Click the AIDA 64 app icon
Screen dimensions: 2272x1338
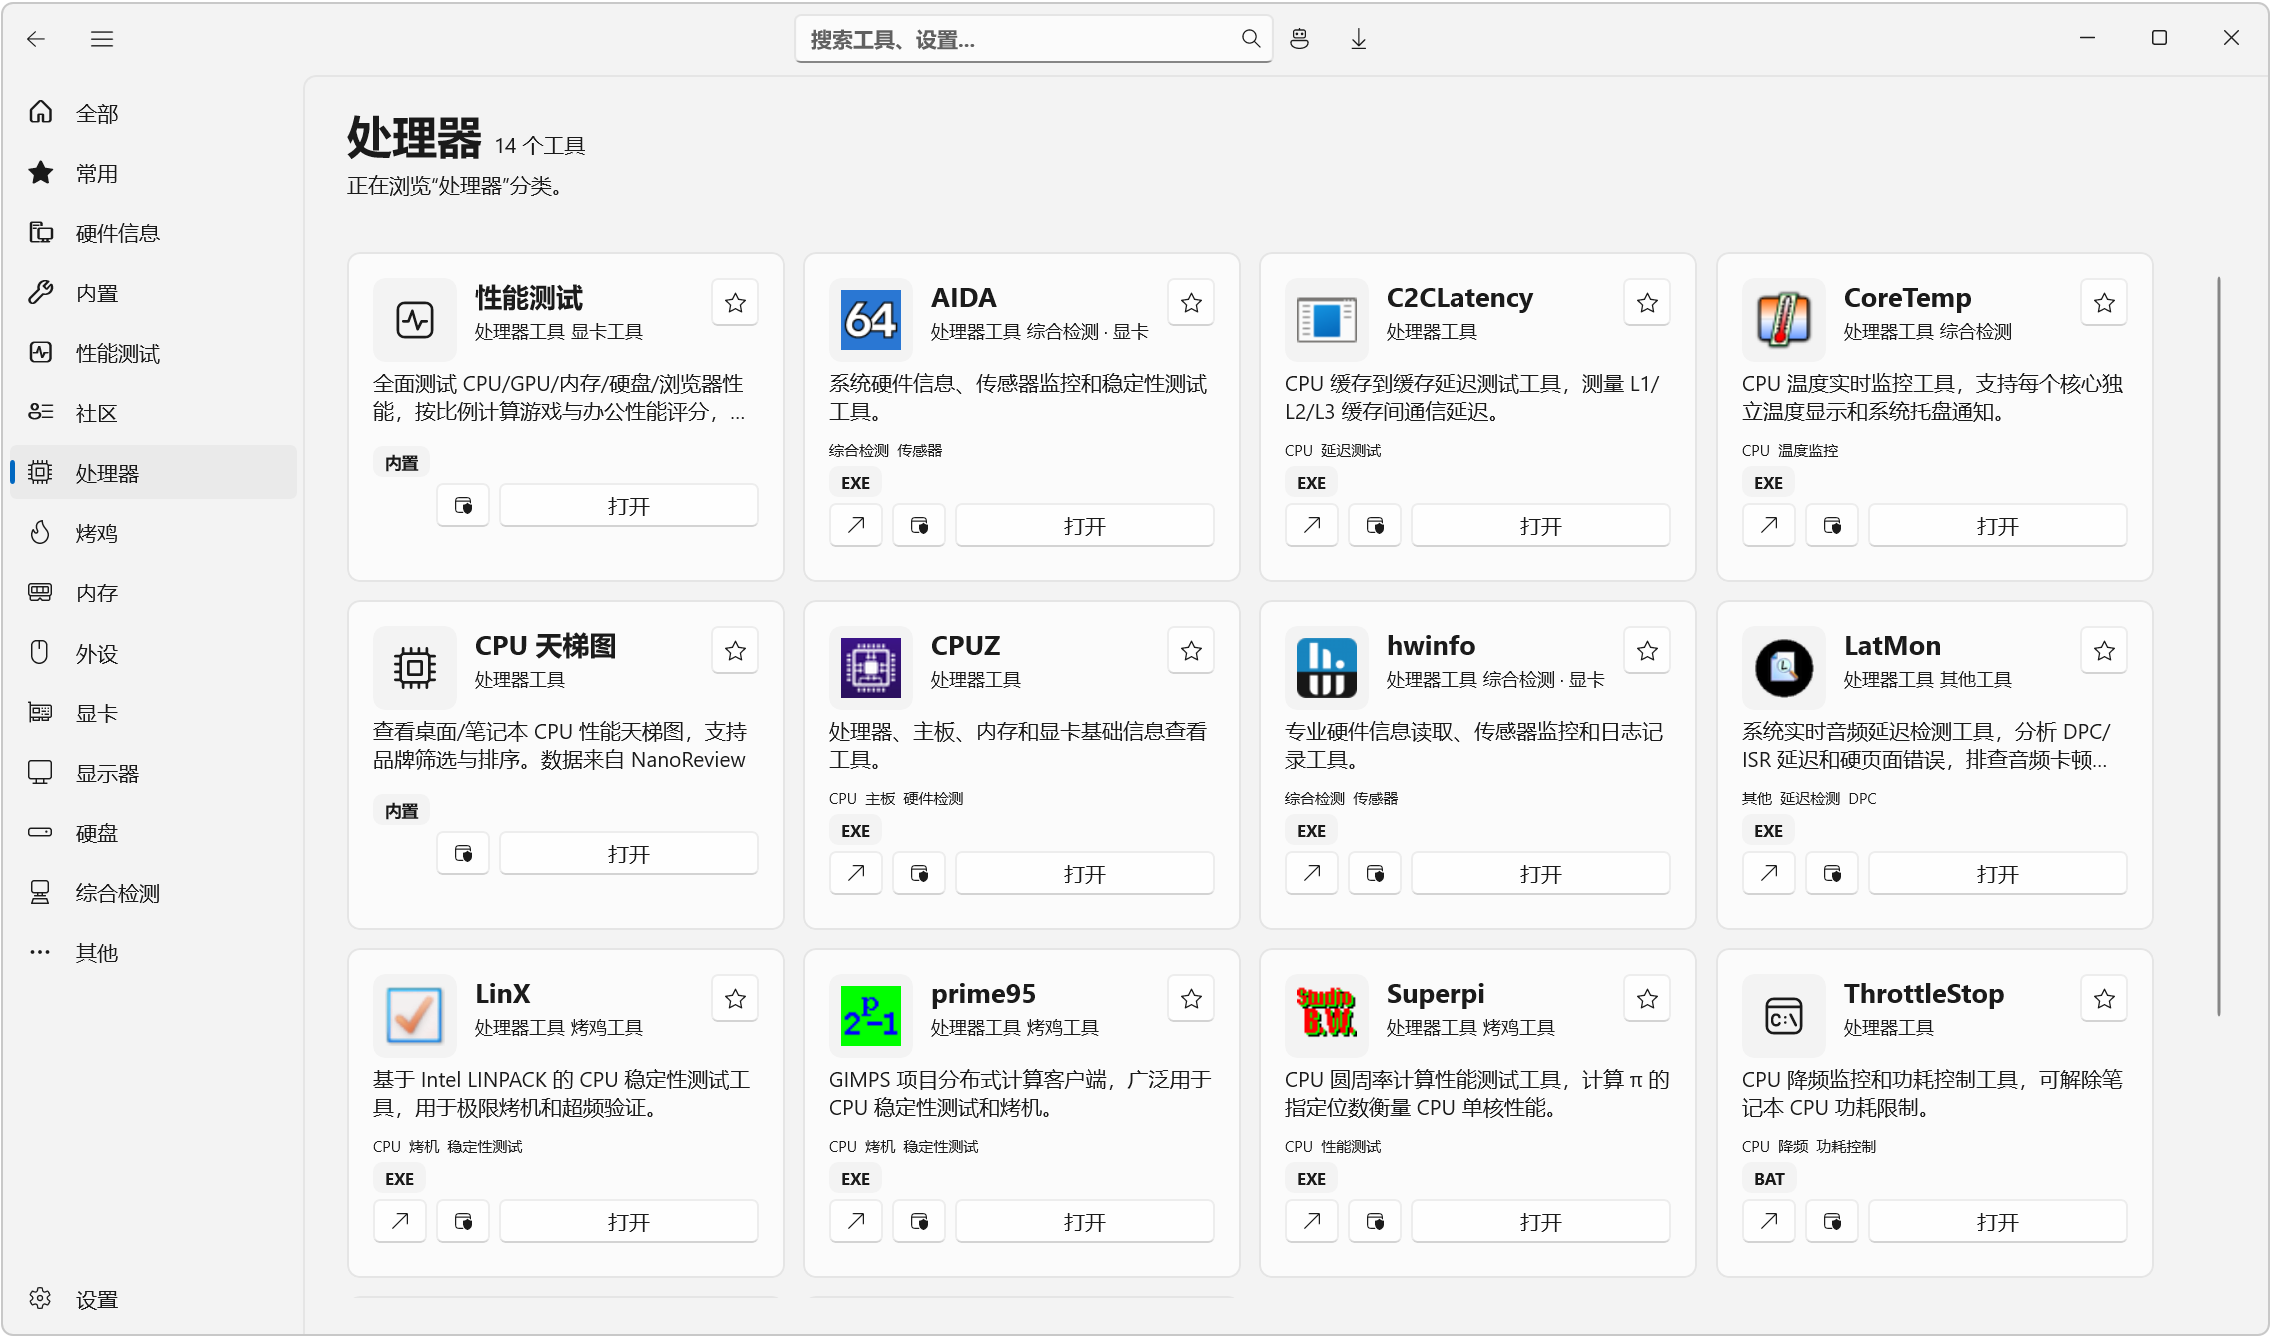click(x=870, y=320)
